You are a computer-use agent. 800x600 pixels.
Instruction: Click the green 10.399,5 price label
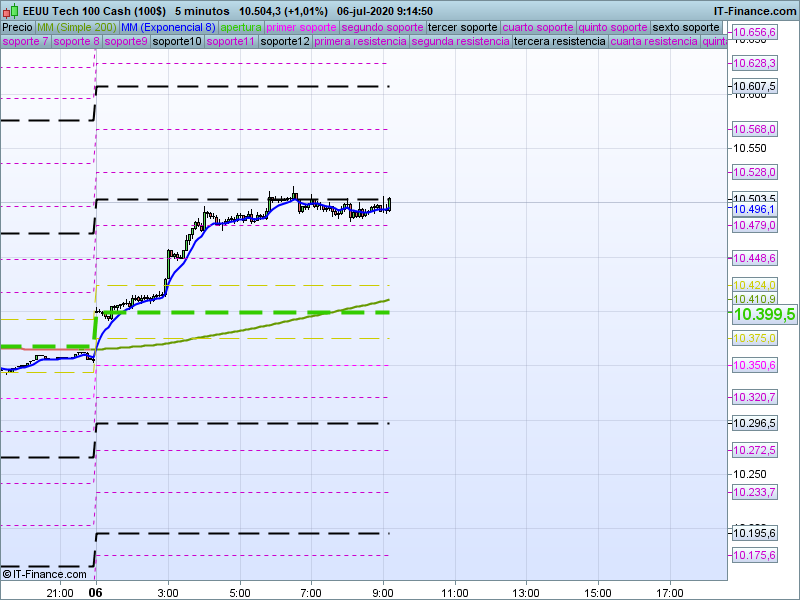[764, 315]
